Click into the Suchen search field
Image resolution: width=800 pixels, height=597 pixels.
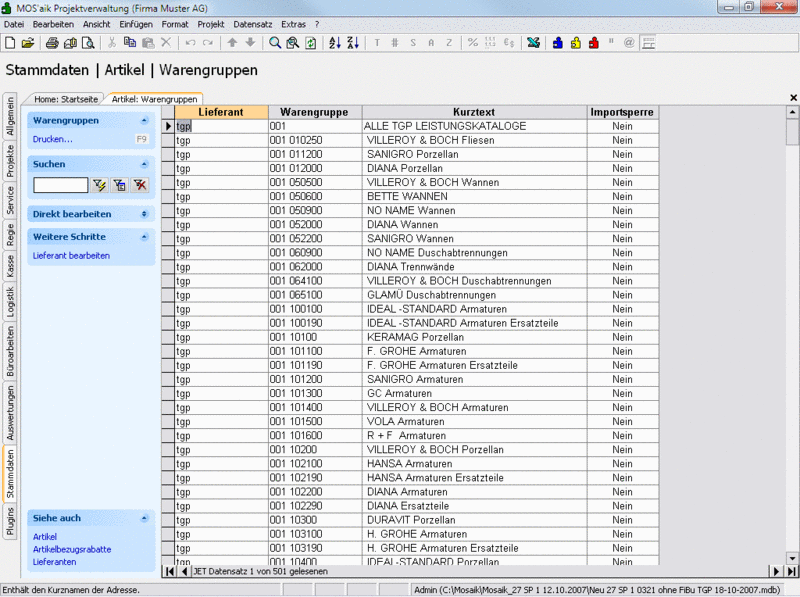[61, 185]
